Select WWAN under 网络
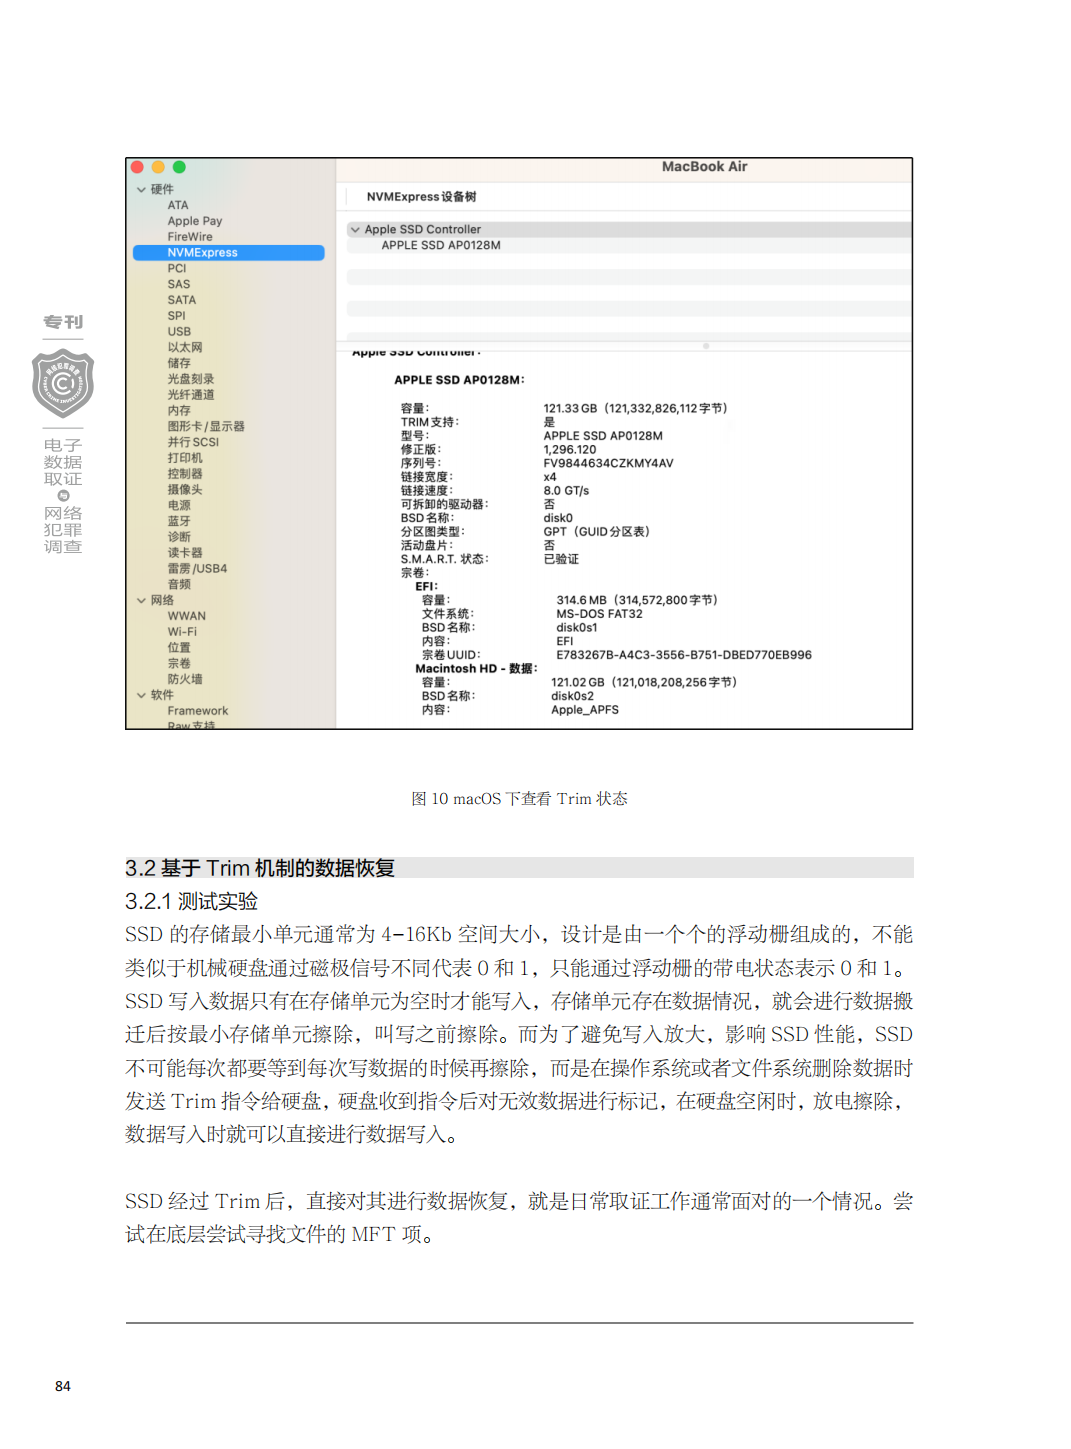This screenshot has height=1449, width=1071. [187, 616]
